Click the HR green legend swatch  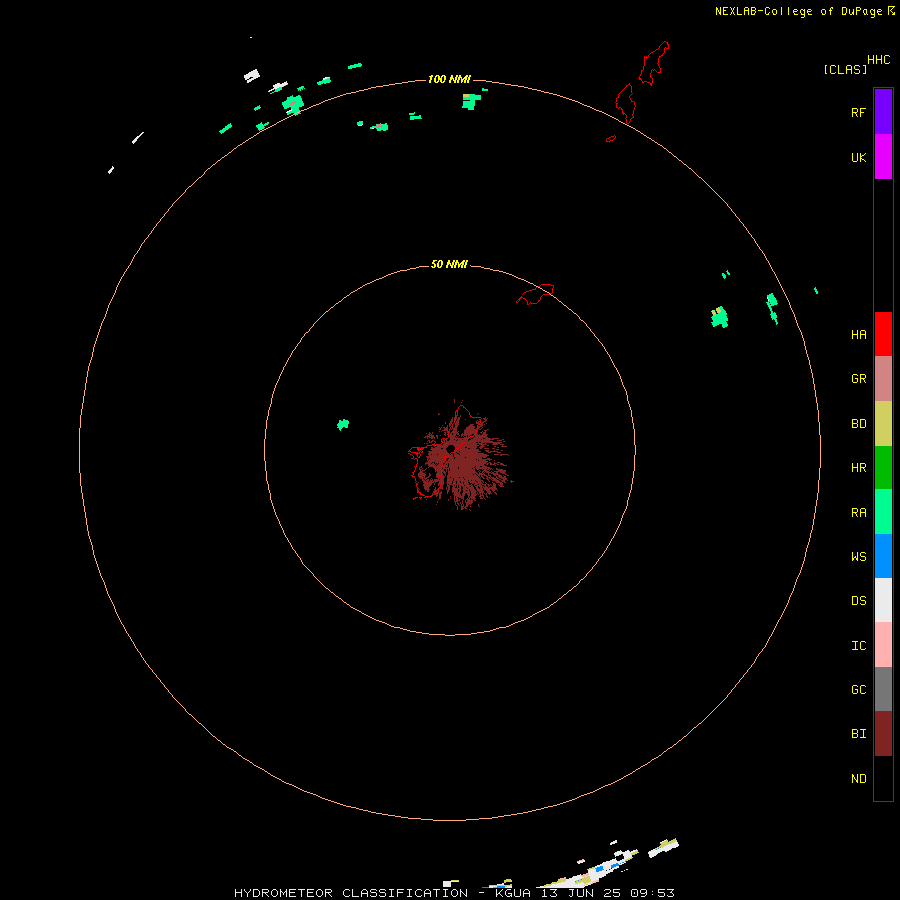click(x=883, y=468)
